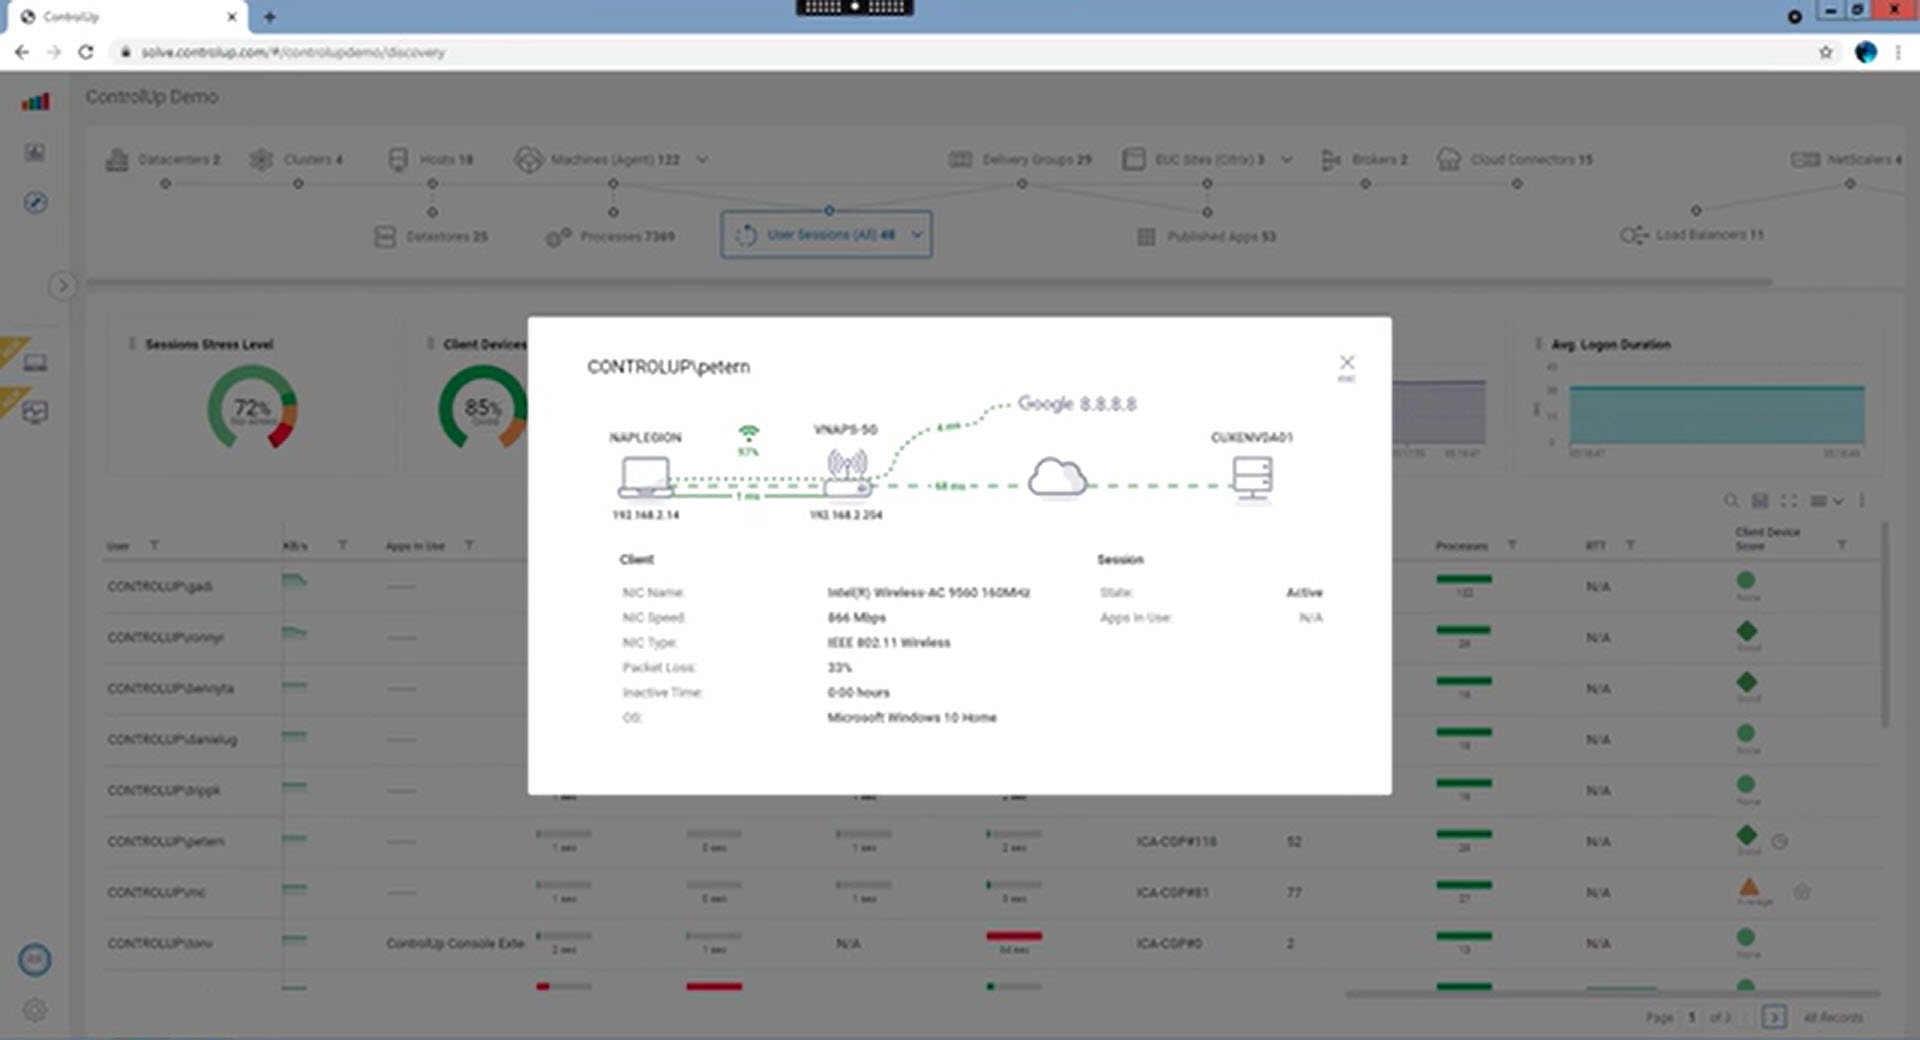Click the VNAPS-50 wireless router icon

pos(847,473)
